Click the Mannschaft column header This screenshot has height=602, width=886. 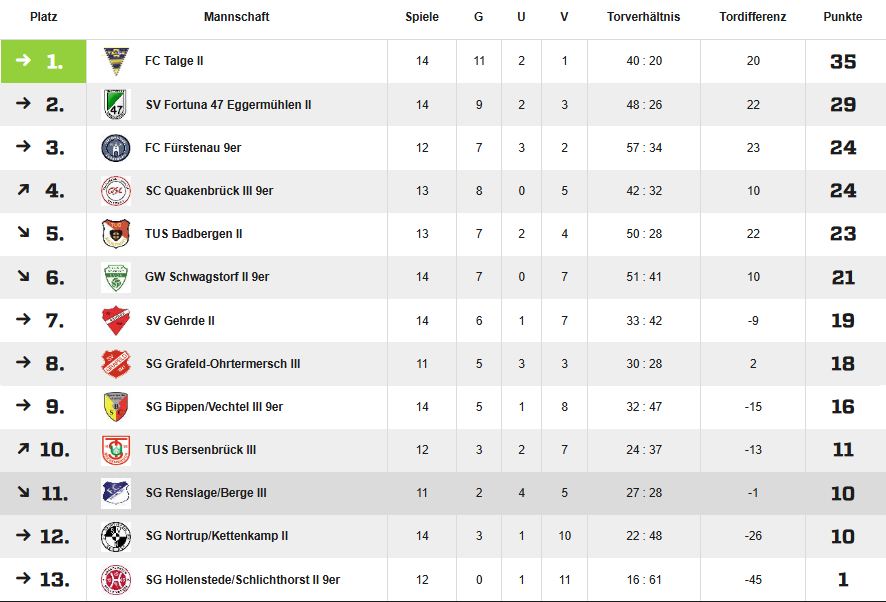(236, 17)
